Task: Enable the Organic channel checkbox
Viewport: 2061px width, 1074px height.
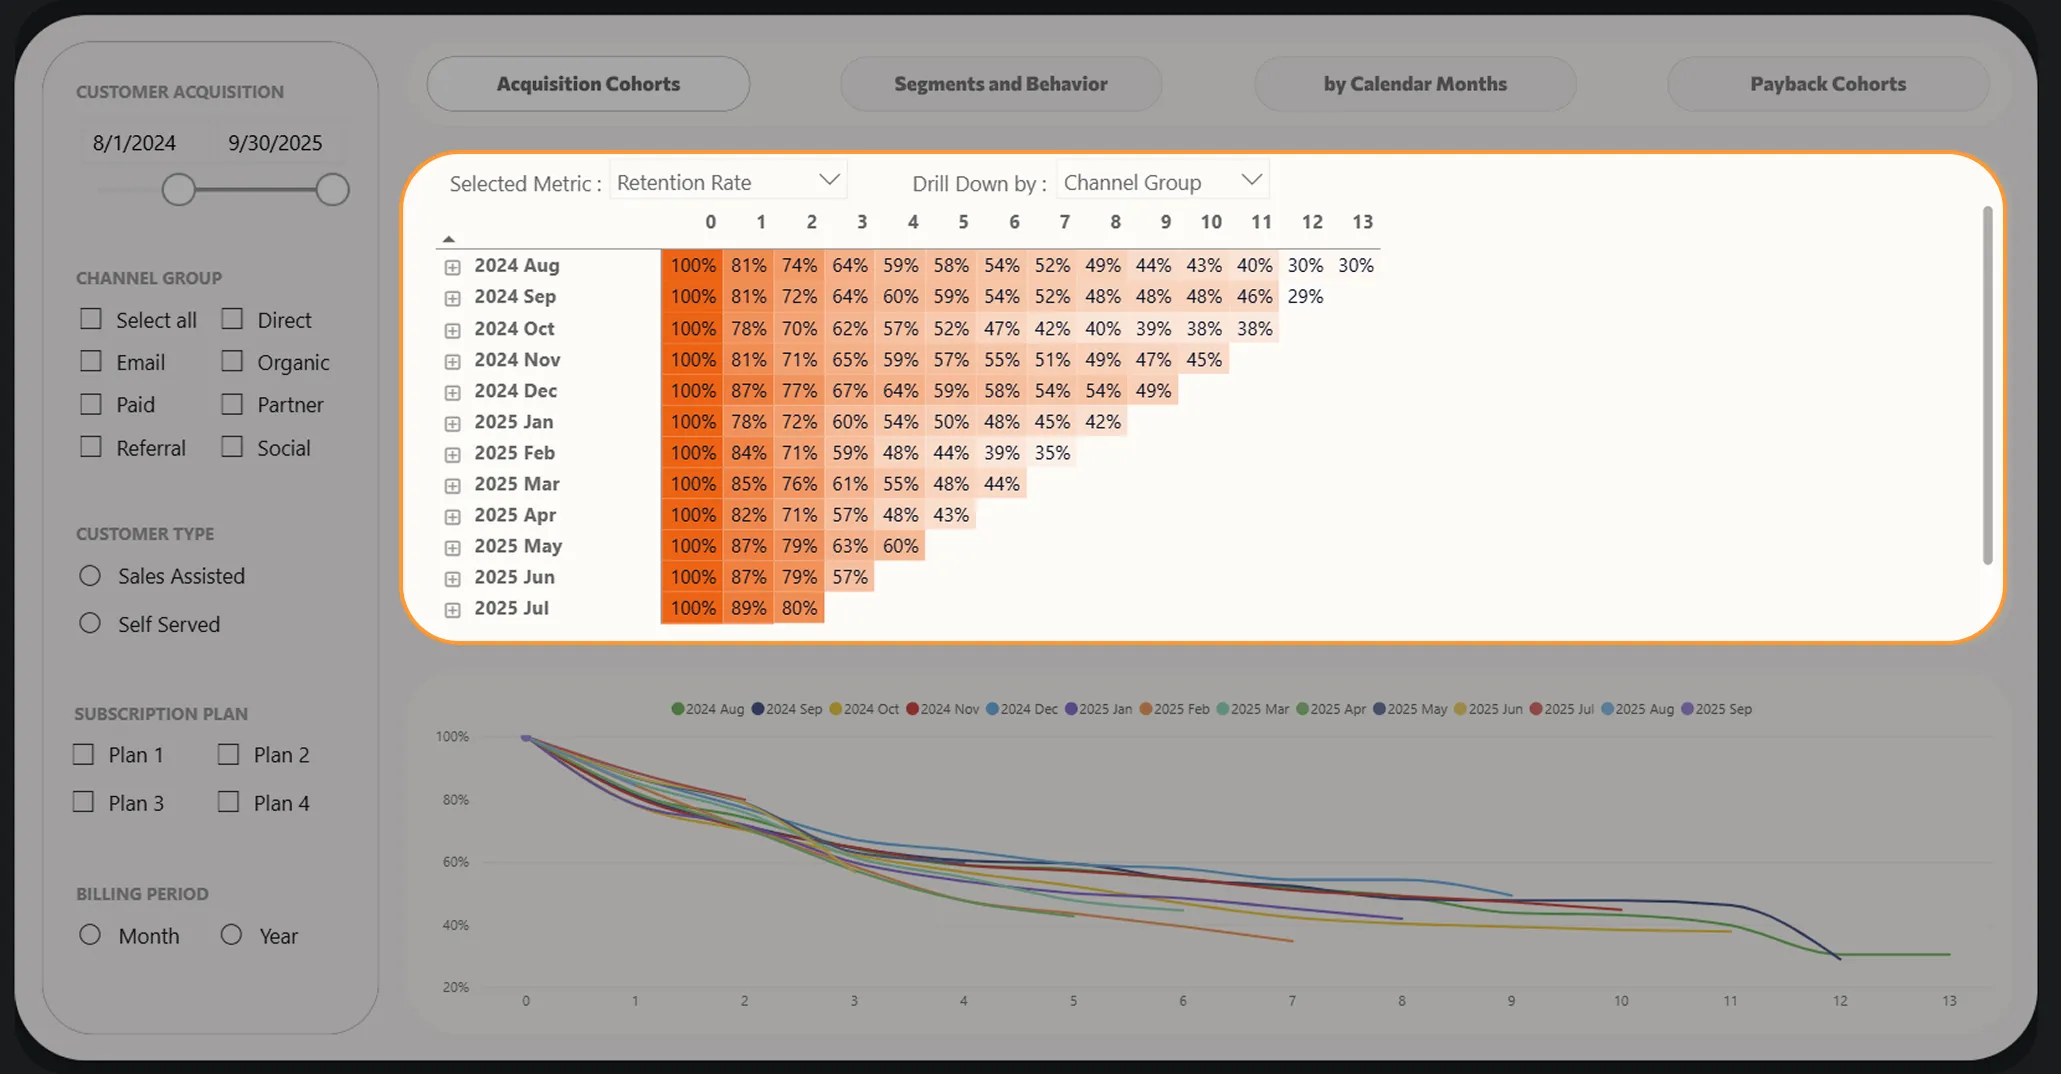Action: (x=232, y=361)
